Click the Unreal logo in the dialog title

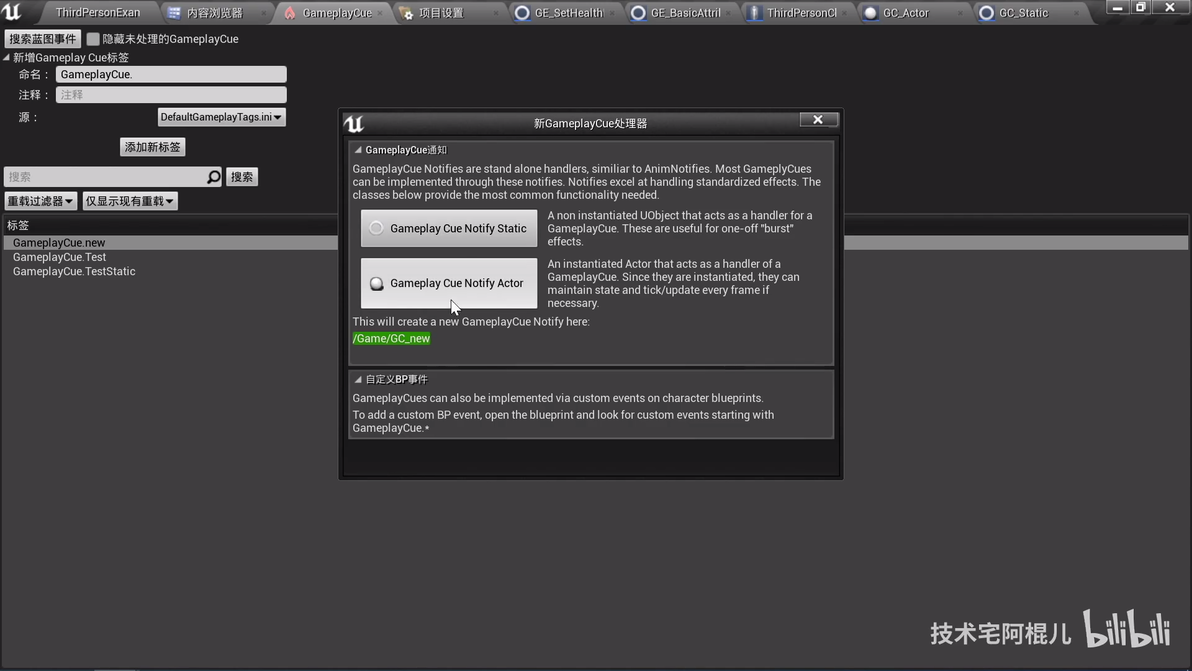tap(353, 123)
